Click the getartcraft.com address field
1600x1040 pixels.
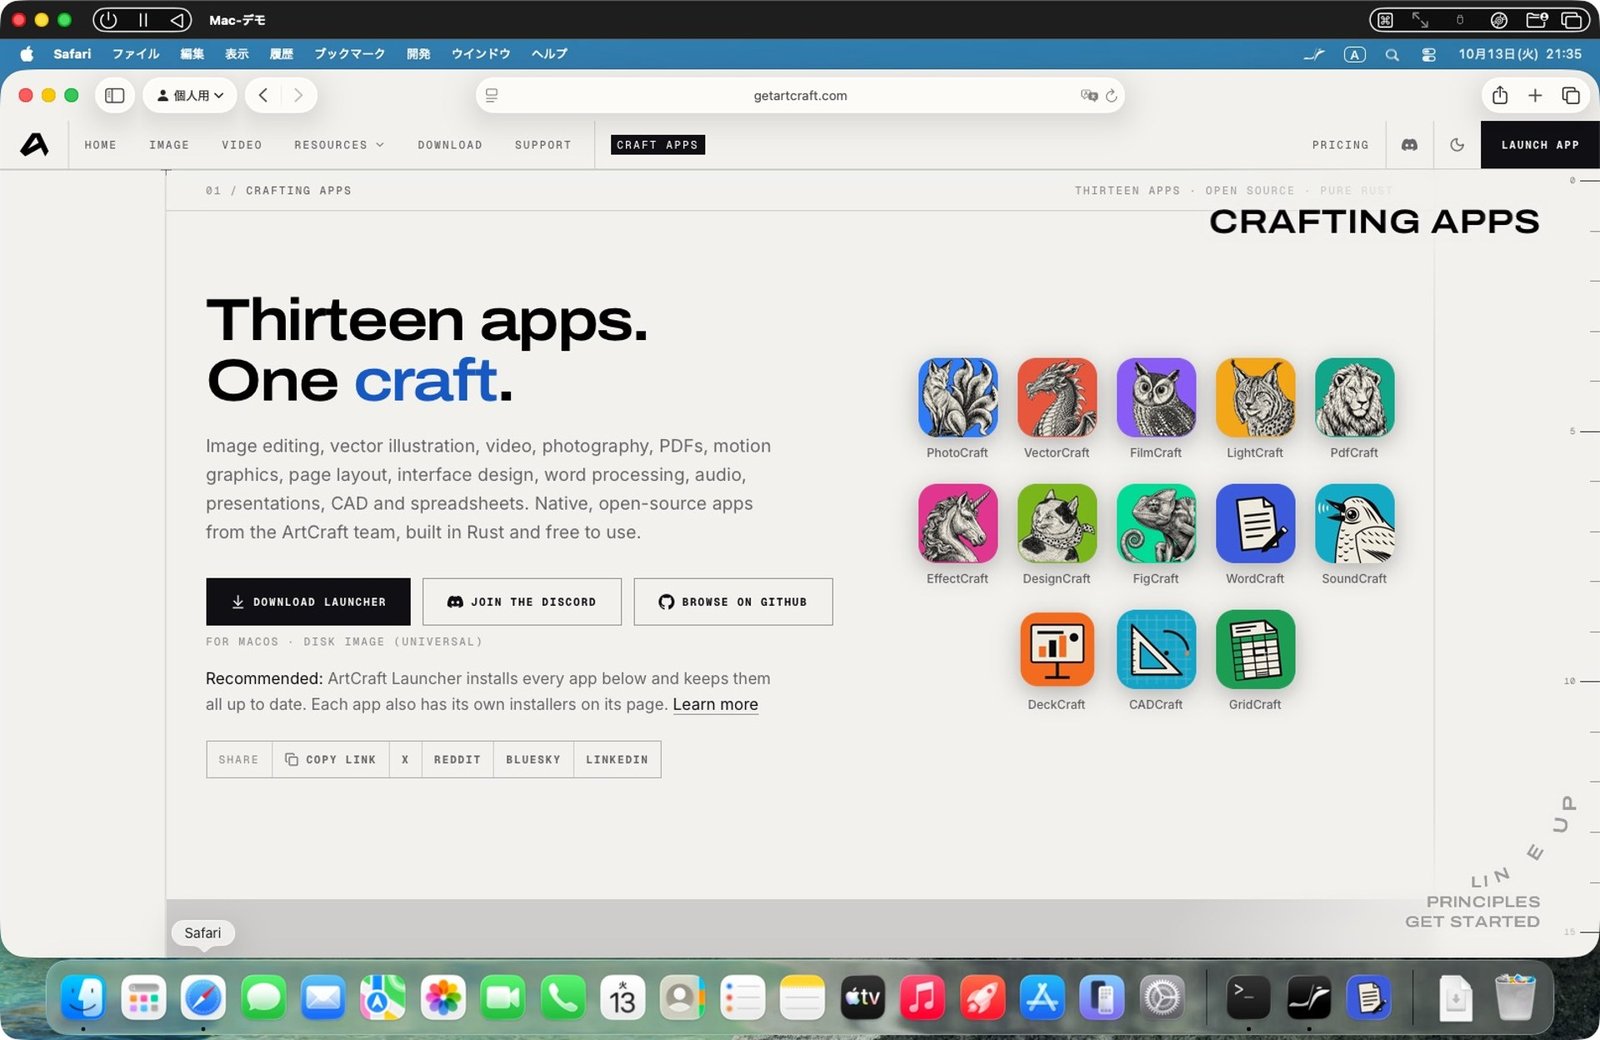[x=800, y=96]
